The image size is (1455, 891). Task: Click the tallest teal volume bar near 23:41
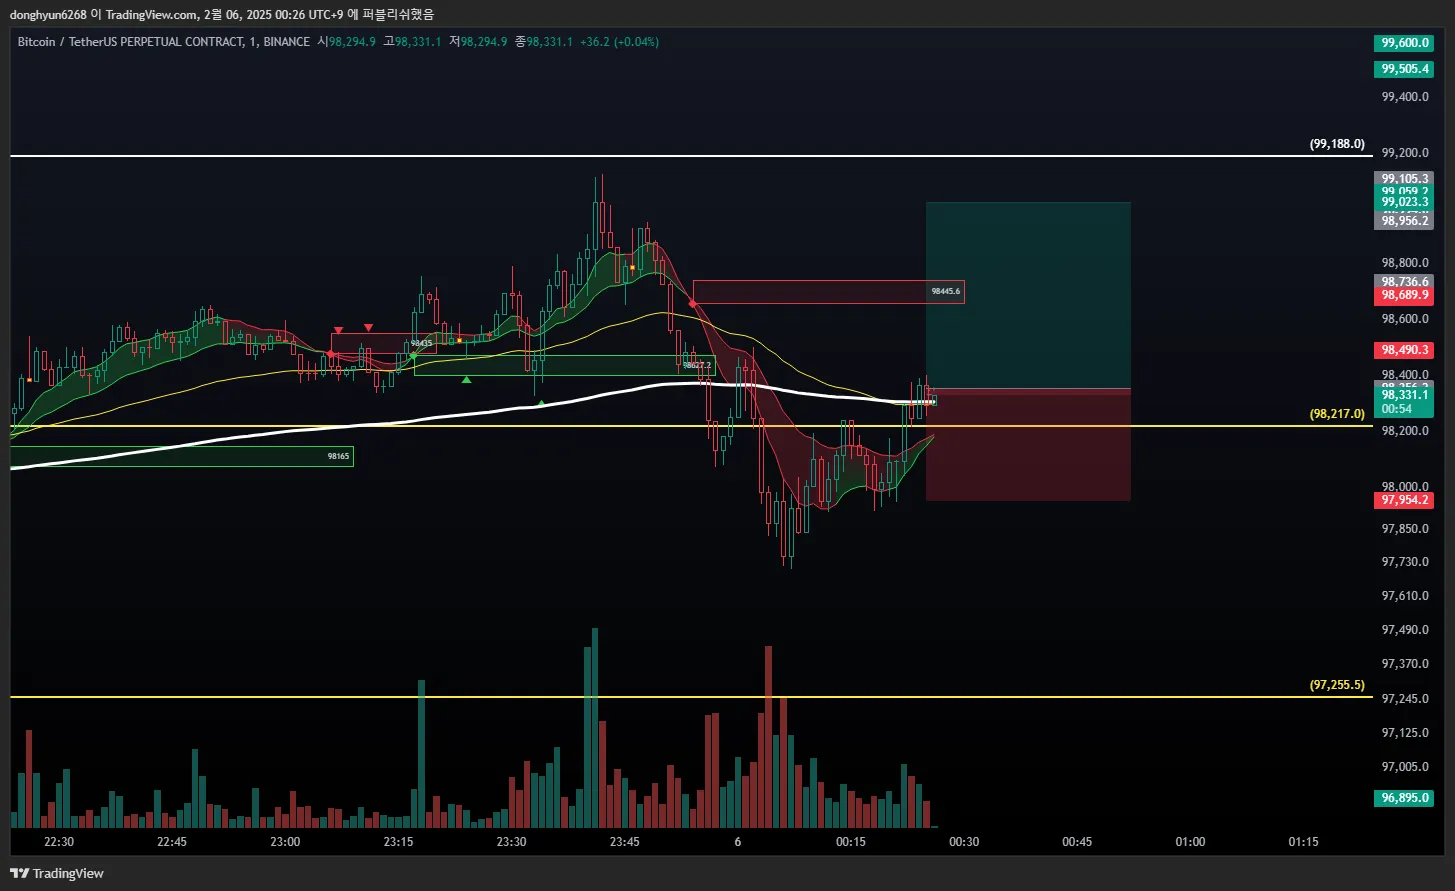(x=595, y=727)
